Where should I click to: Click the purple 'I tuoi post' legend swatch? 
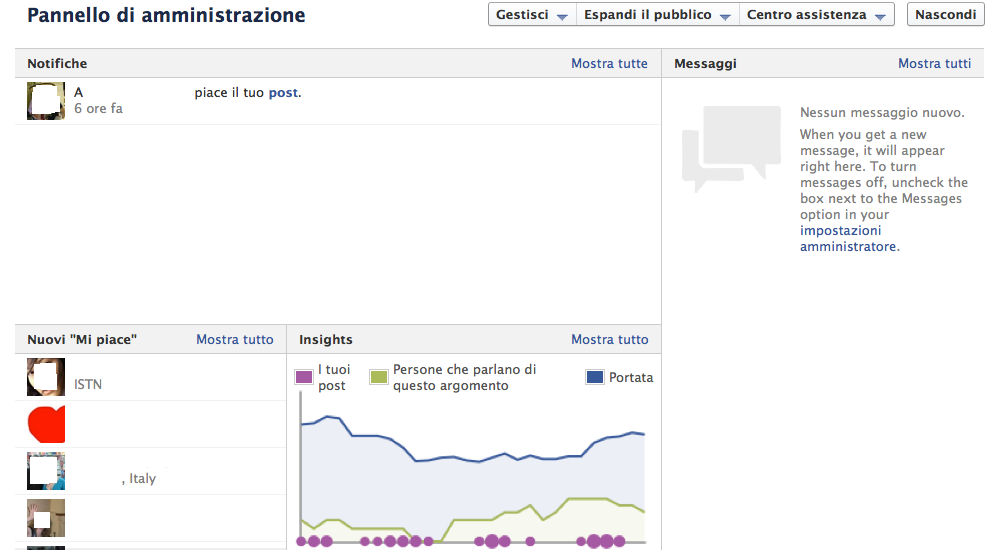coord(304,377)
